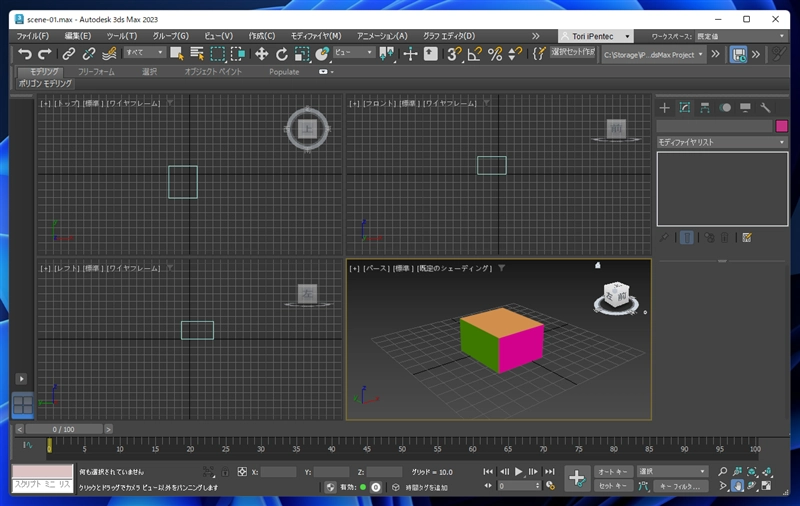Open the Modify command panel tab

[685, 108]
